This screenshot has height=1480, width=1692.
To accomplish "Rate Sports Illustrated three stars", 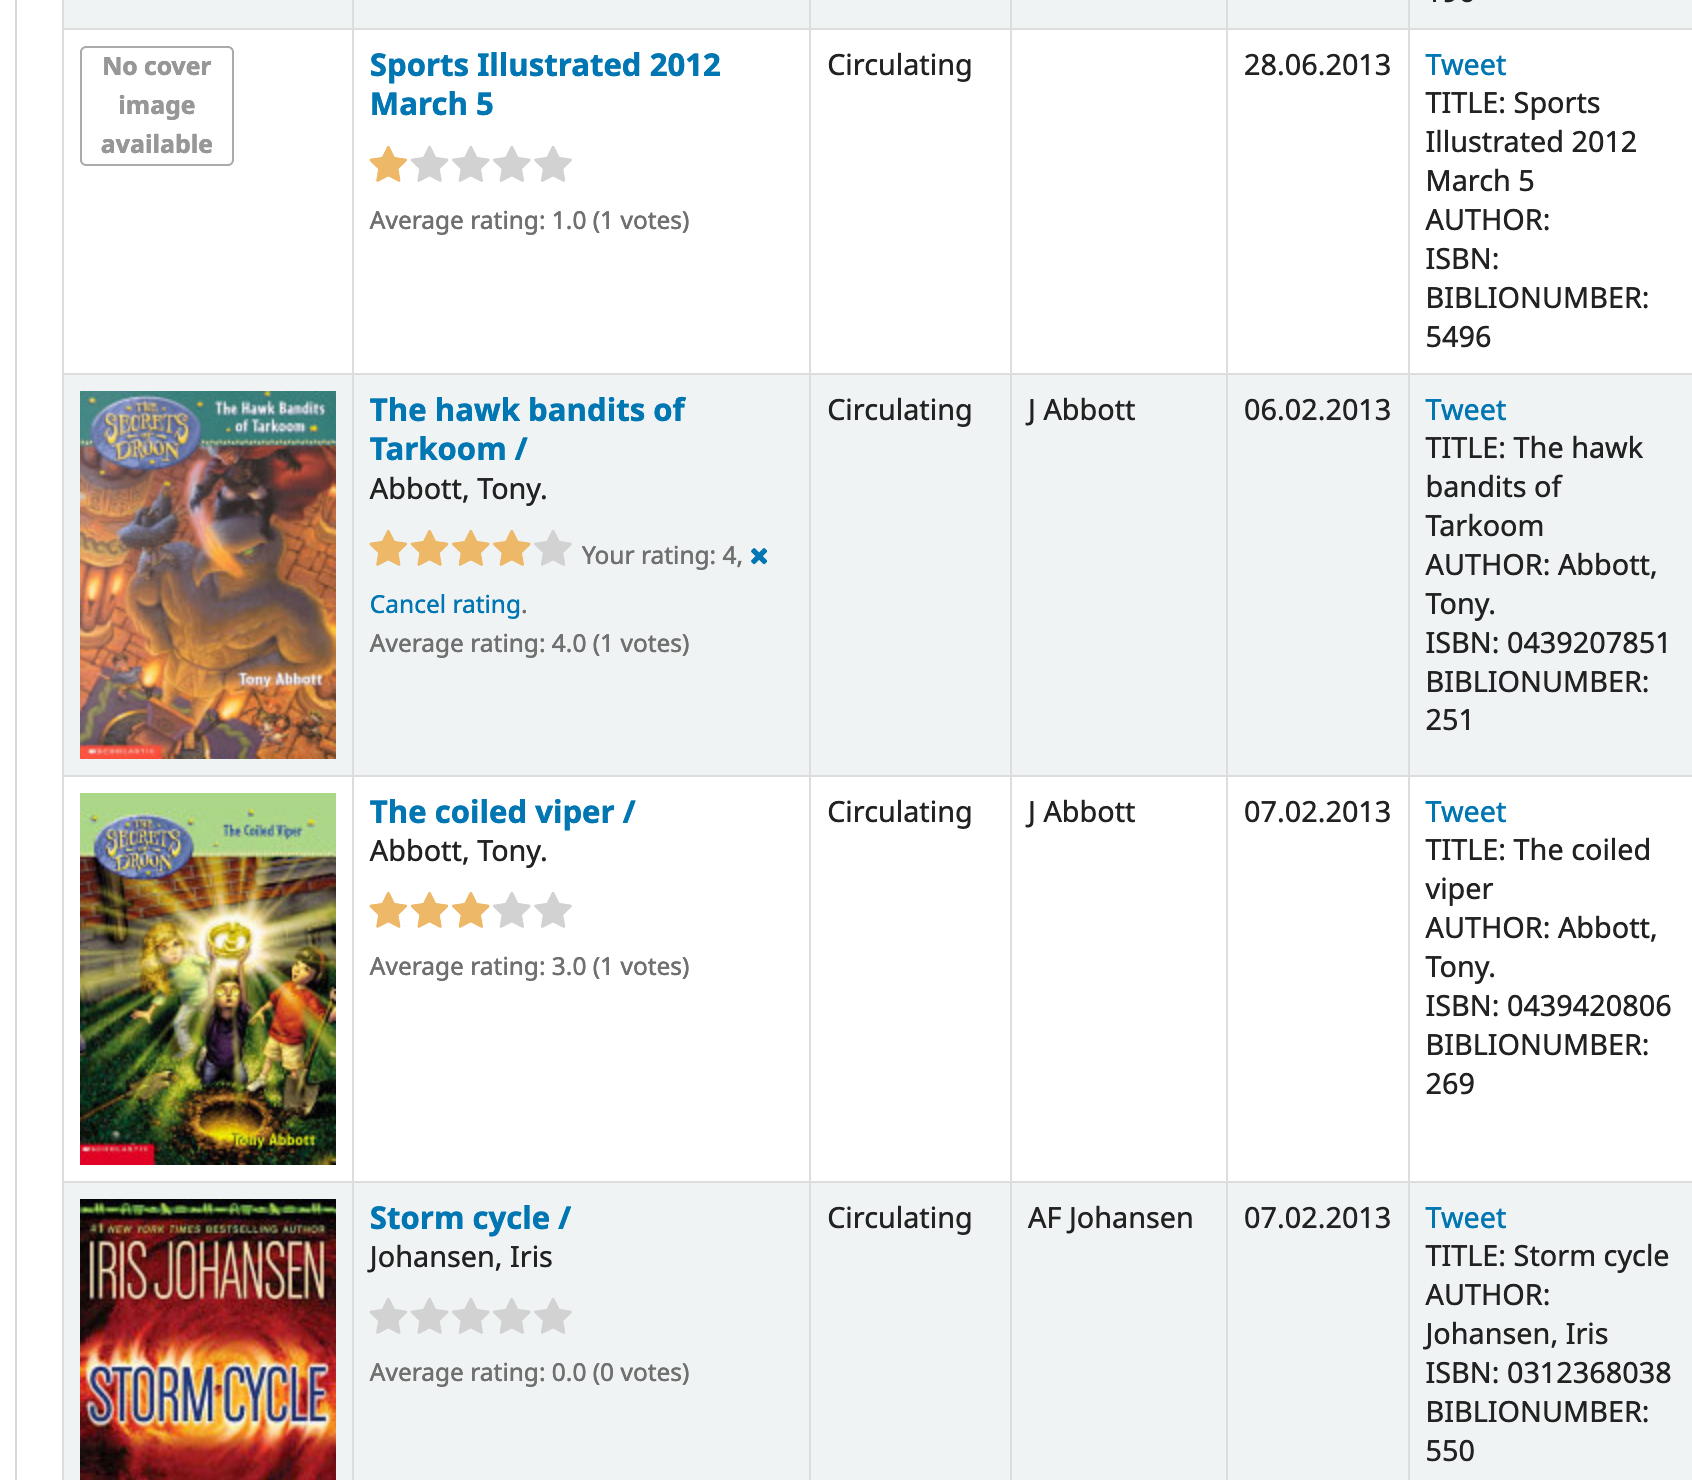I will click(x=470, y=165).
